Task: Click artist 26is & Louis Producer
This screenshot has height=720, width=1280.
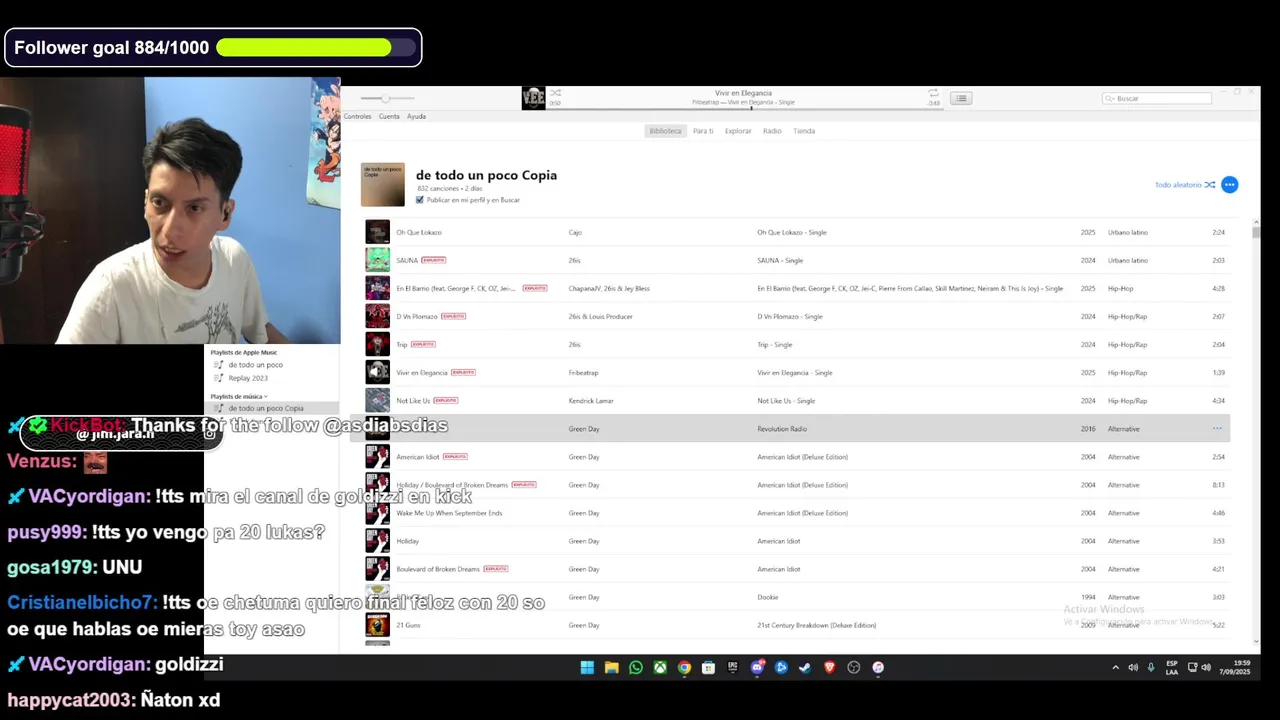Action: [601, 316]
